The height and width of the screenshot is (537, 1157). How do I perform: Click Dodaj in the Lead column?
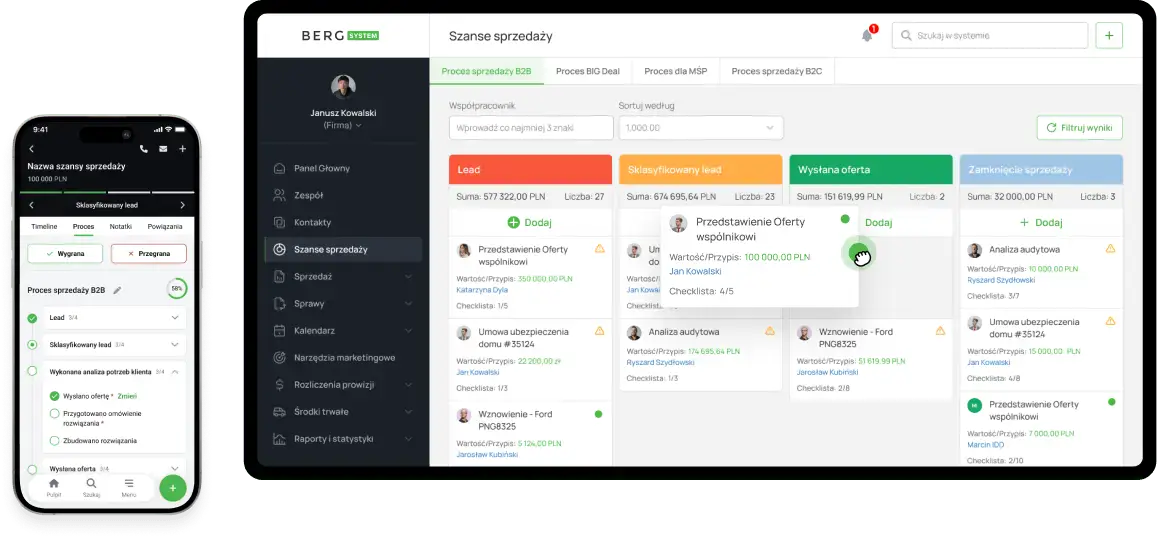click(530, 222)
